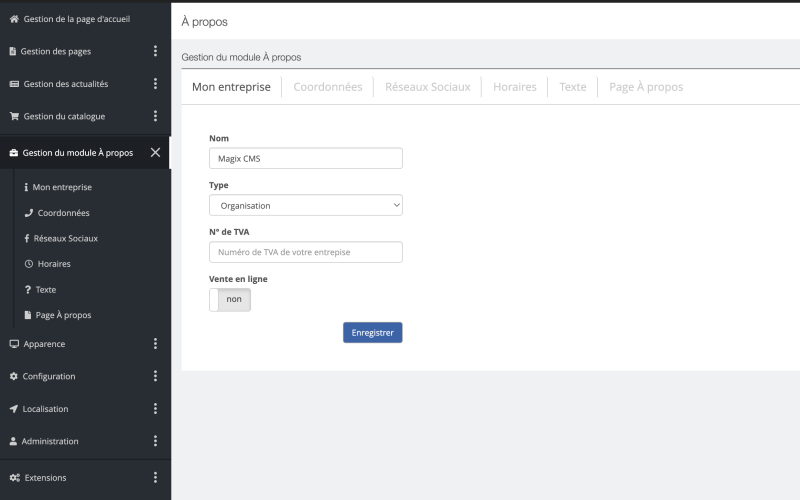Collapse the Gestion du module À propos menu with X

[156, 153]
